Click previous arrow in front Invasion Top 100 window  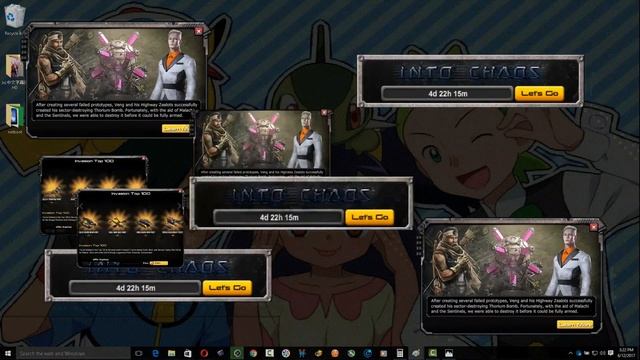(81, 207)
